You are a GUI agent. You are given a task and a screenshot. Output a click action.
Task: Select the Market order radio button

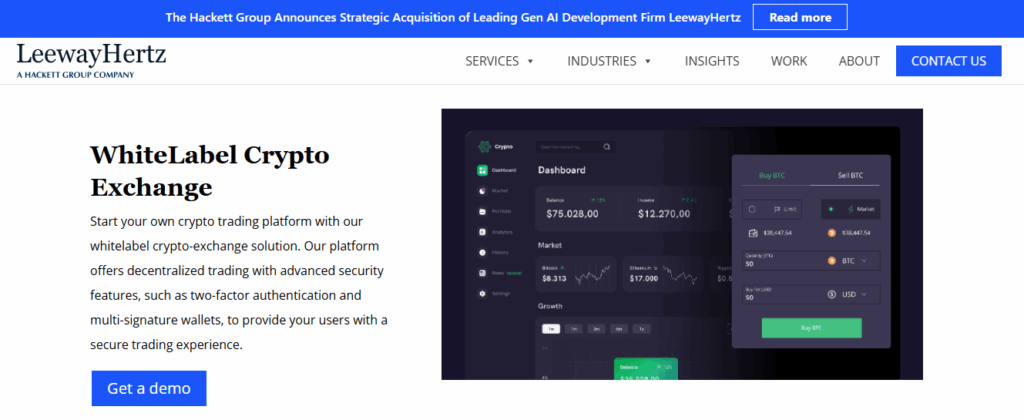(830, 209)
